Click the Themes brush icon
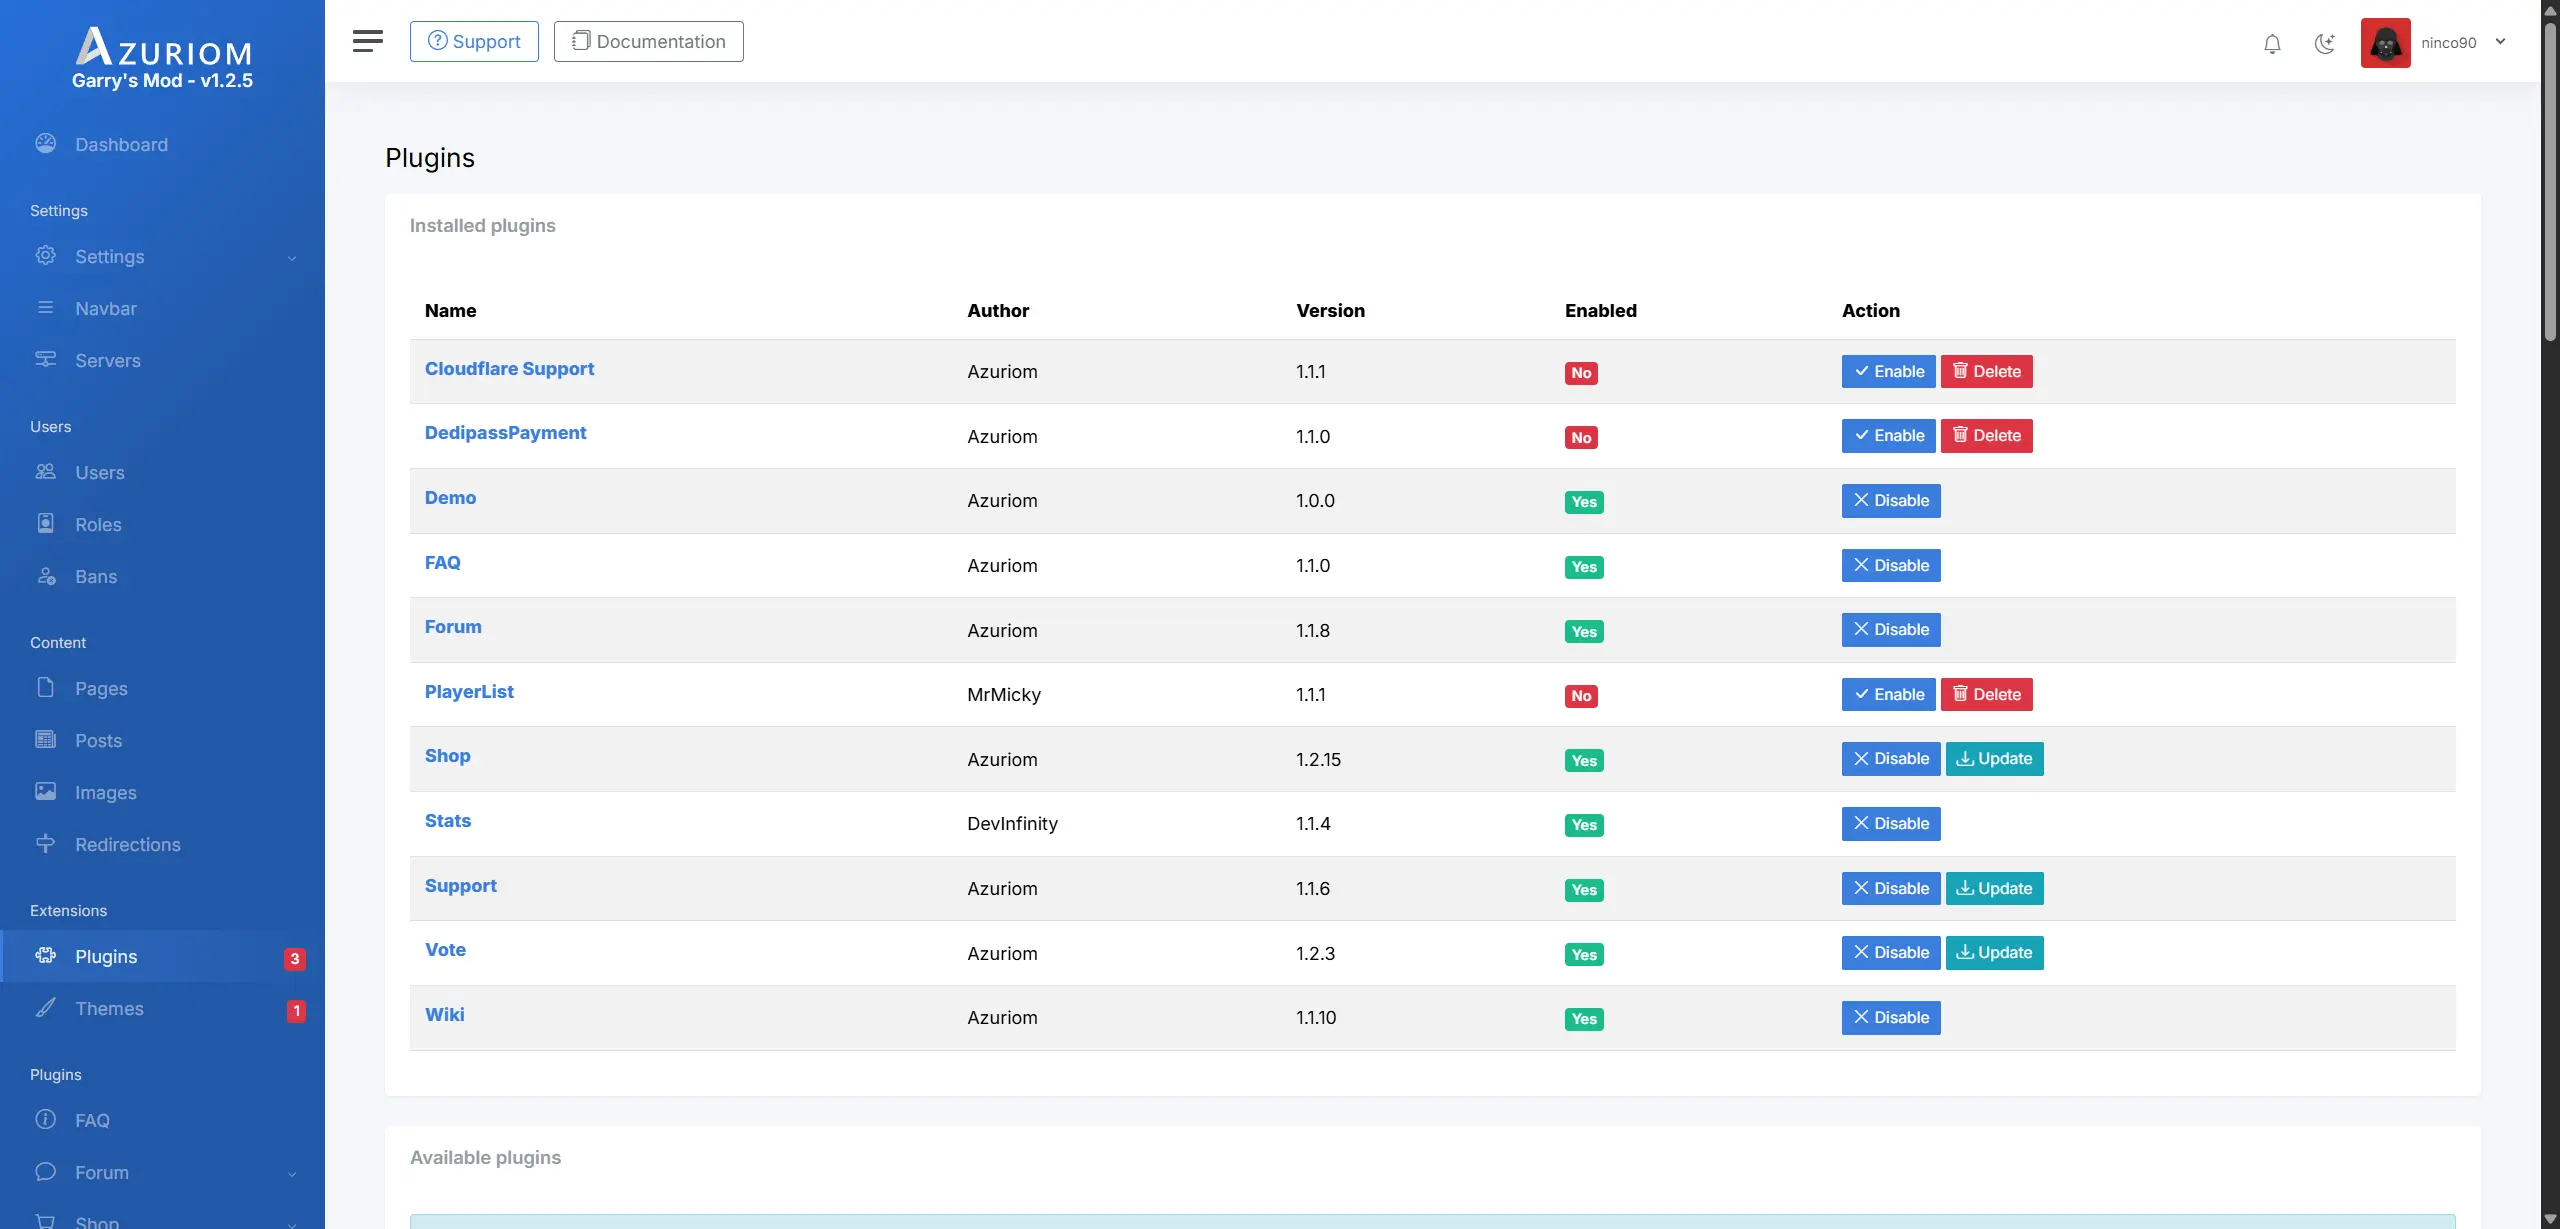Viewport: 2560px width, 1229px height. click(x=46, y=1007)
